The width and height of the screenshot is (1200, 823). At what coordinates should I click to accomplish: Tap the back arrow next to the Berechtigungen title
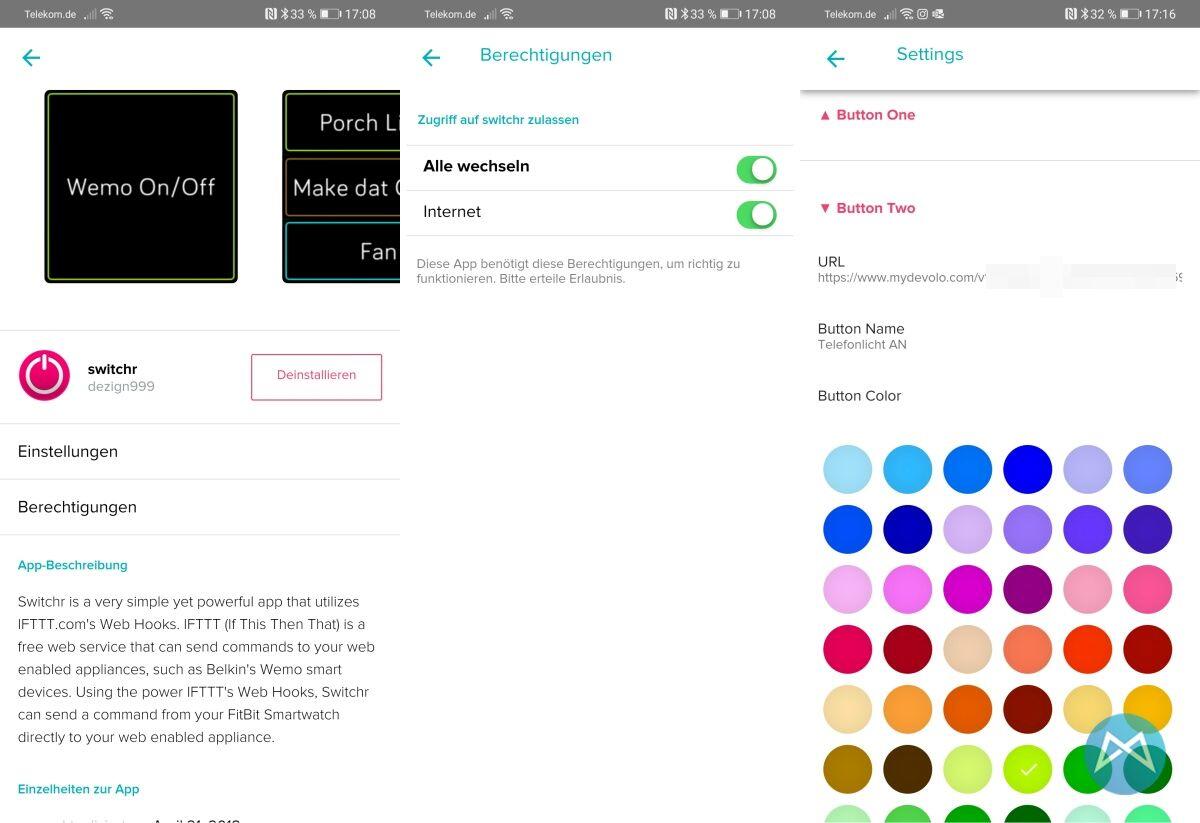pyautogui.click(x=431, y=58)
